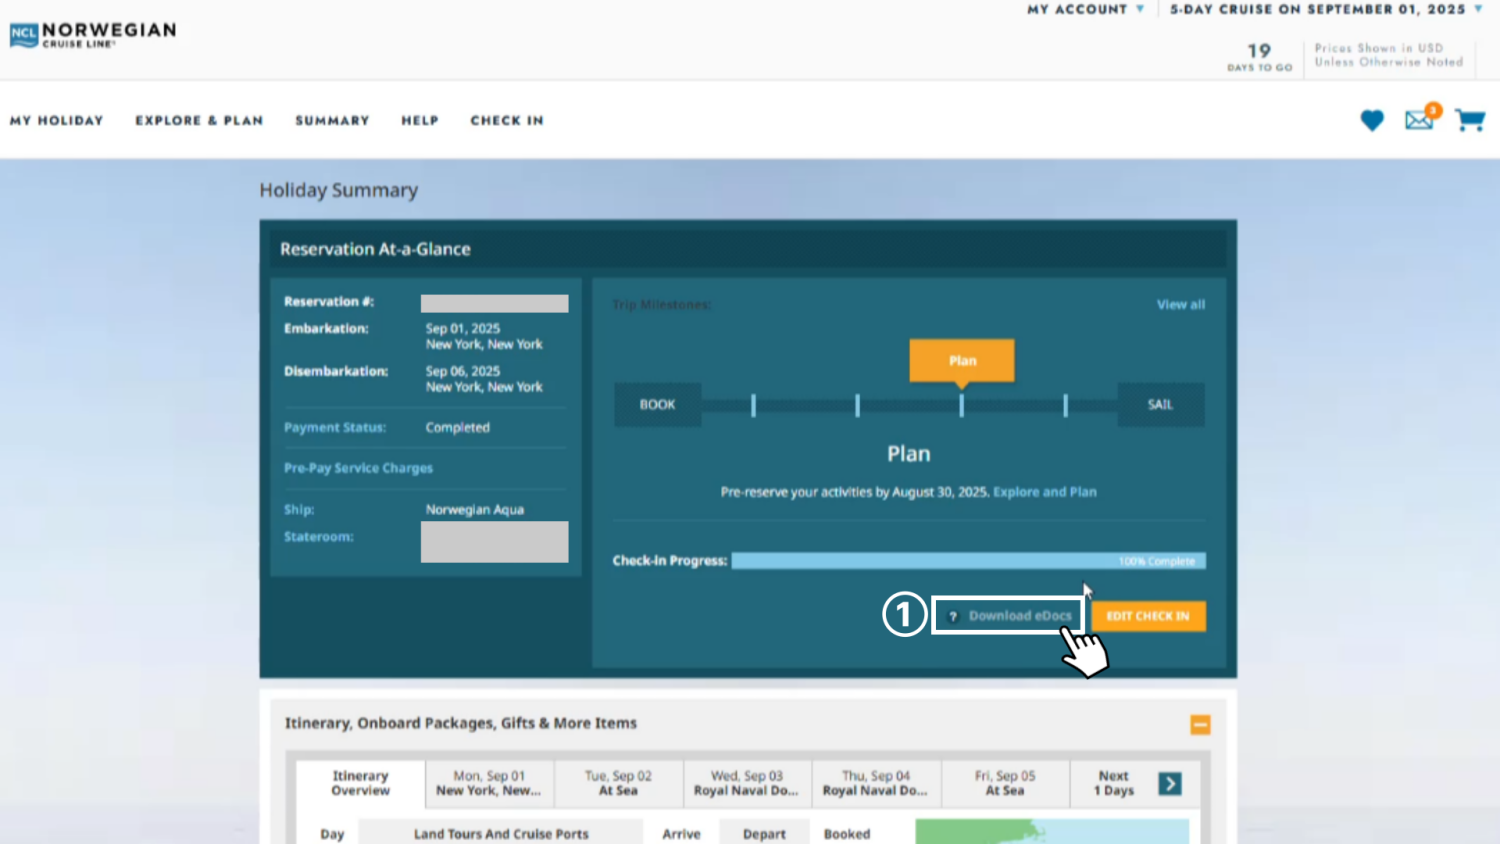Click the Norwegian Cruise Line logo
Screen dimensions: 1500x844
pyautogui.click(x=93, y=35)
